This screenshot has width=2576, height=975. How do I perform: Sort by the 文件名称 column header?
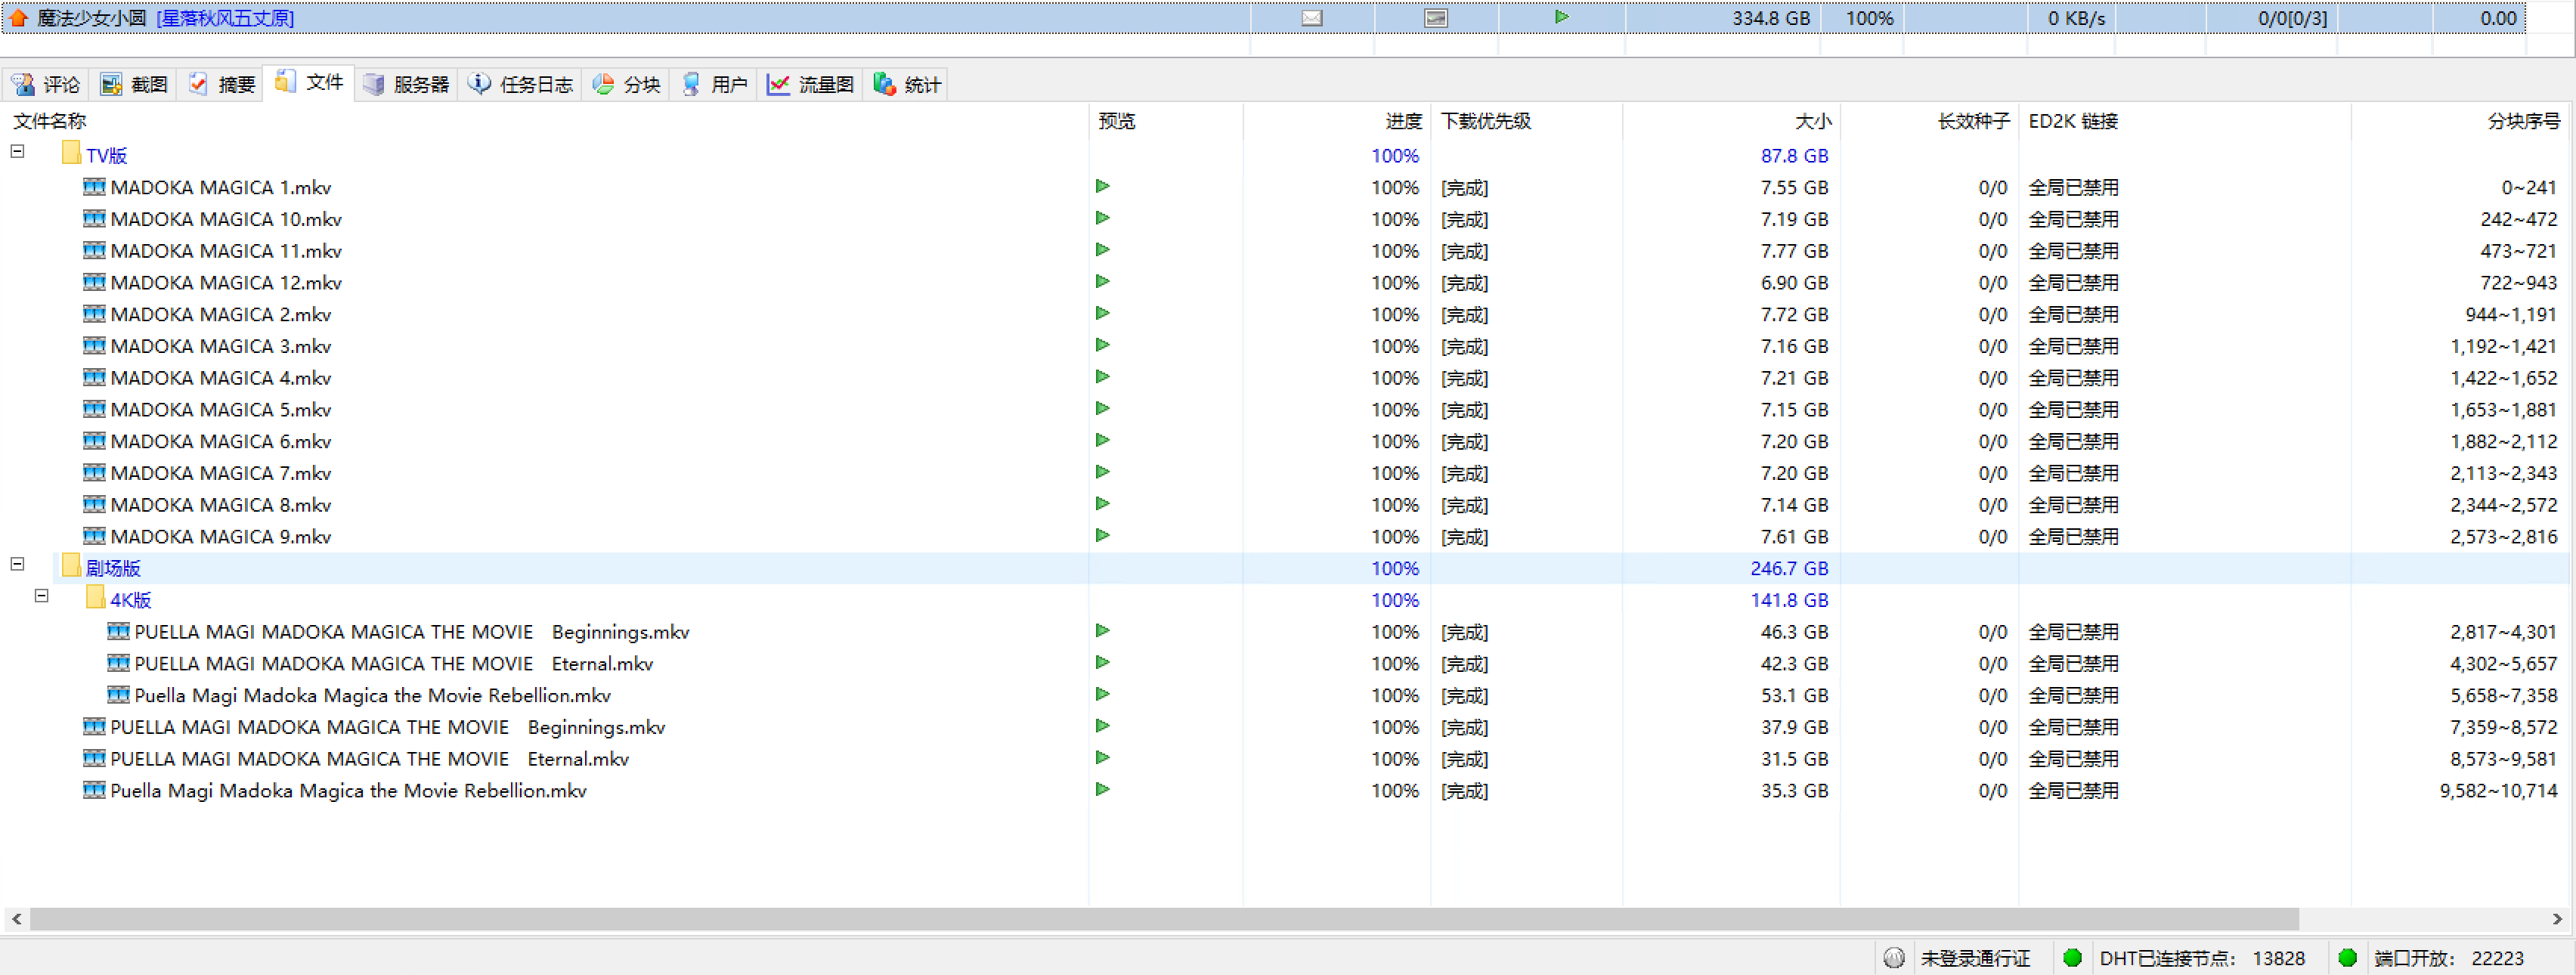(x=49, y=121)
